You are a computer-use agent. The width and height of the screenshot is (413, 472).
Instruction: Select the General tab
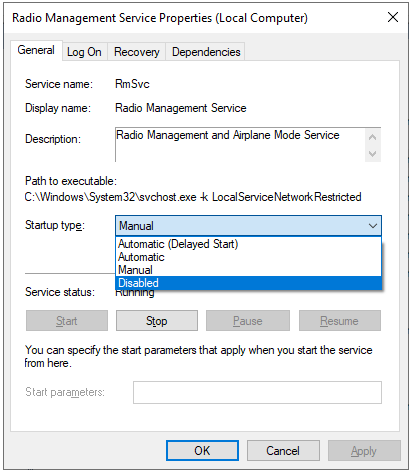pos(36,50)
